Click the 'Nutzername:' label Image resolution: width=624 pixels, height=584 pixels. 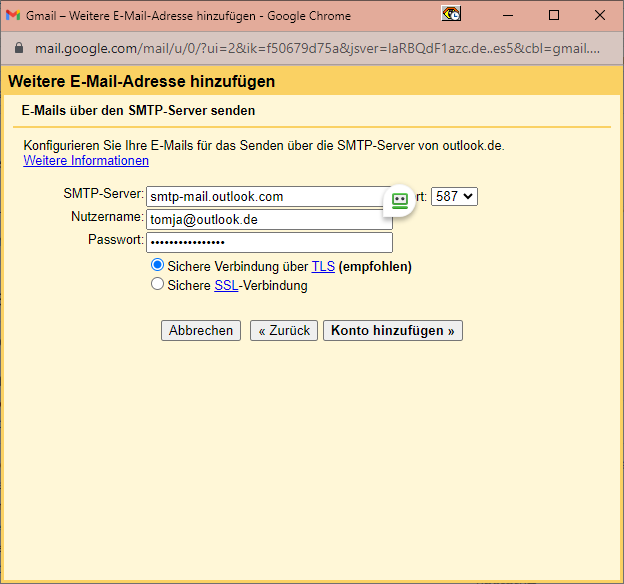[x=107, y=217]
